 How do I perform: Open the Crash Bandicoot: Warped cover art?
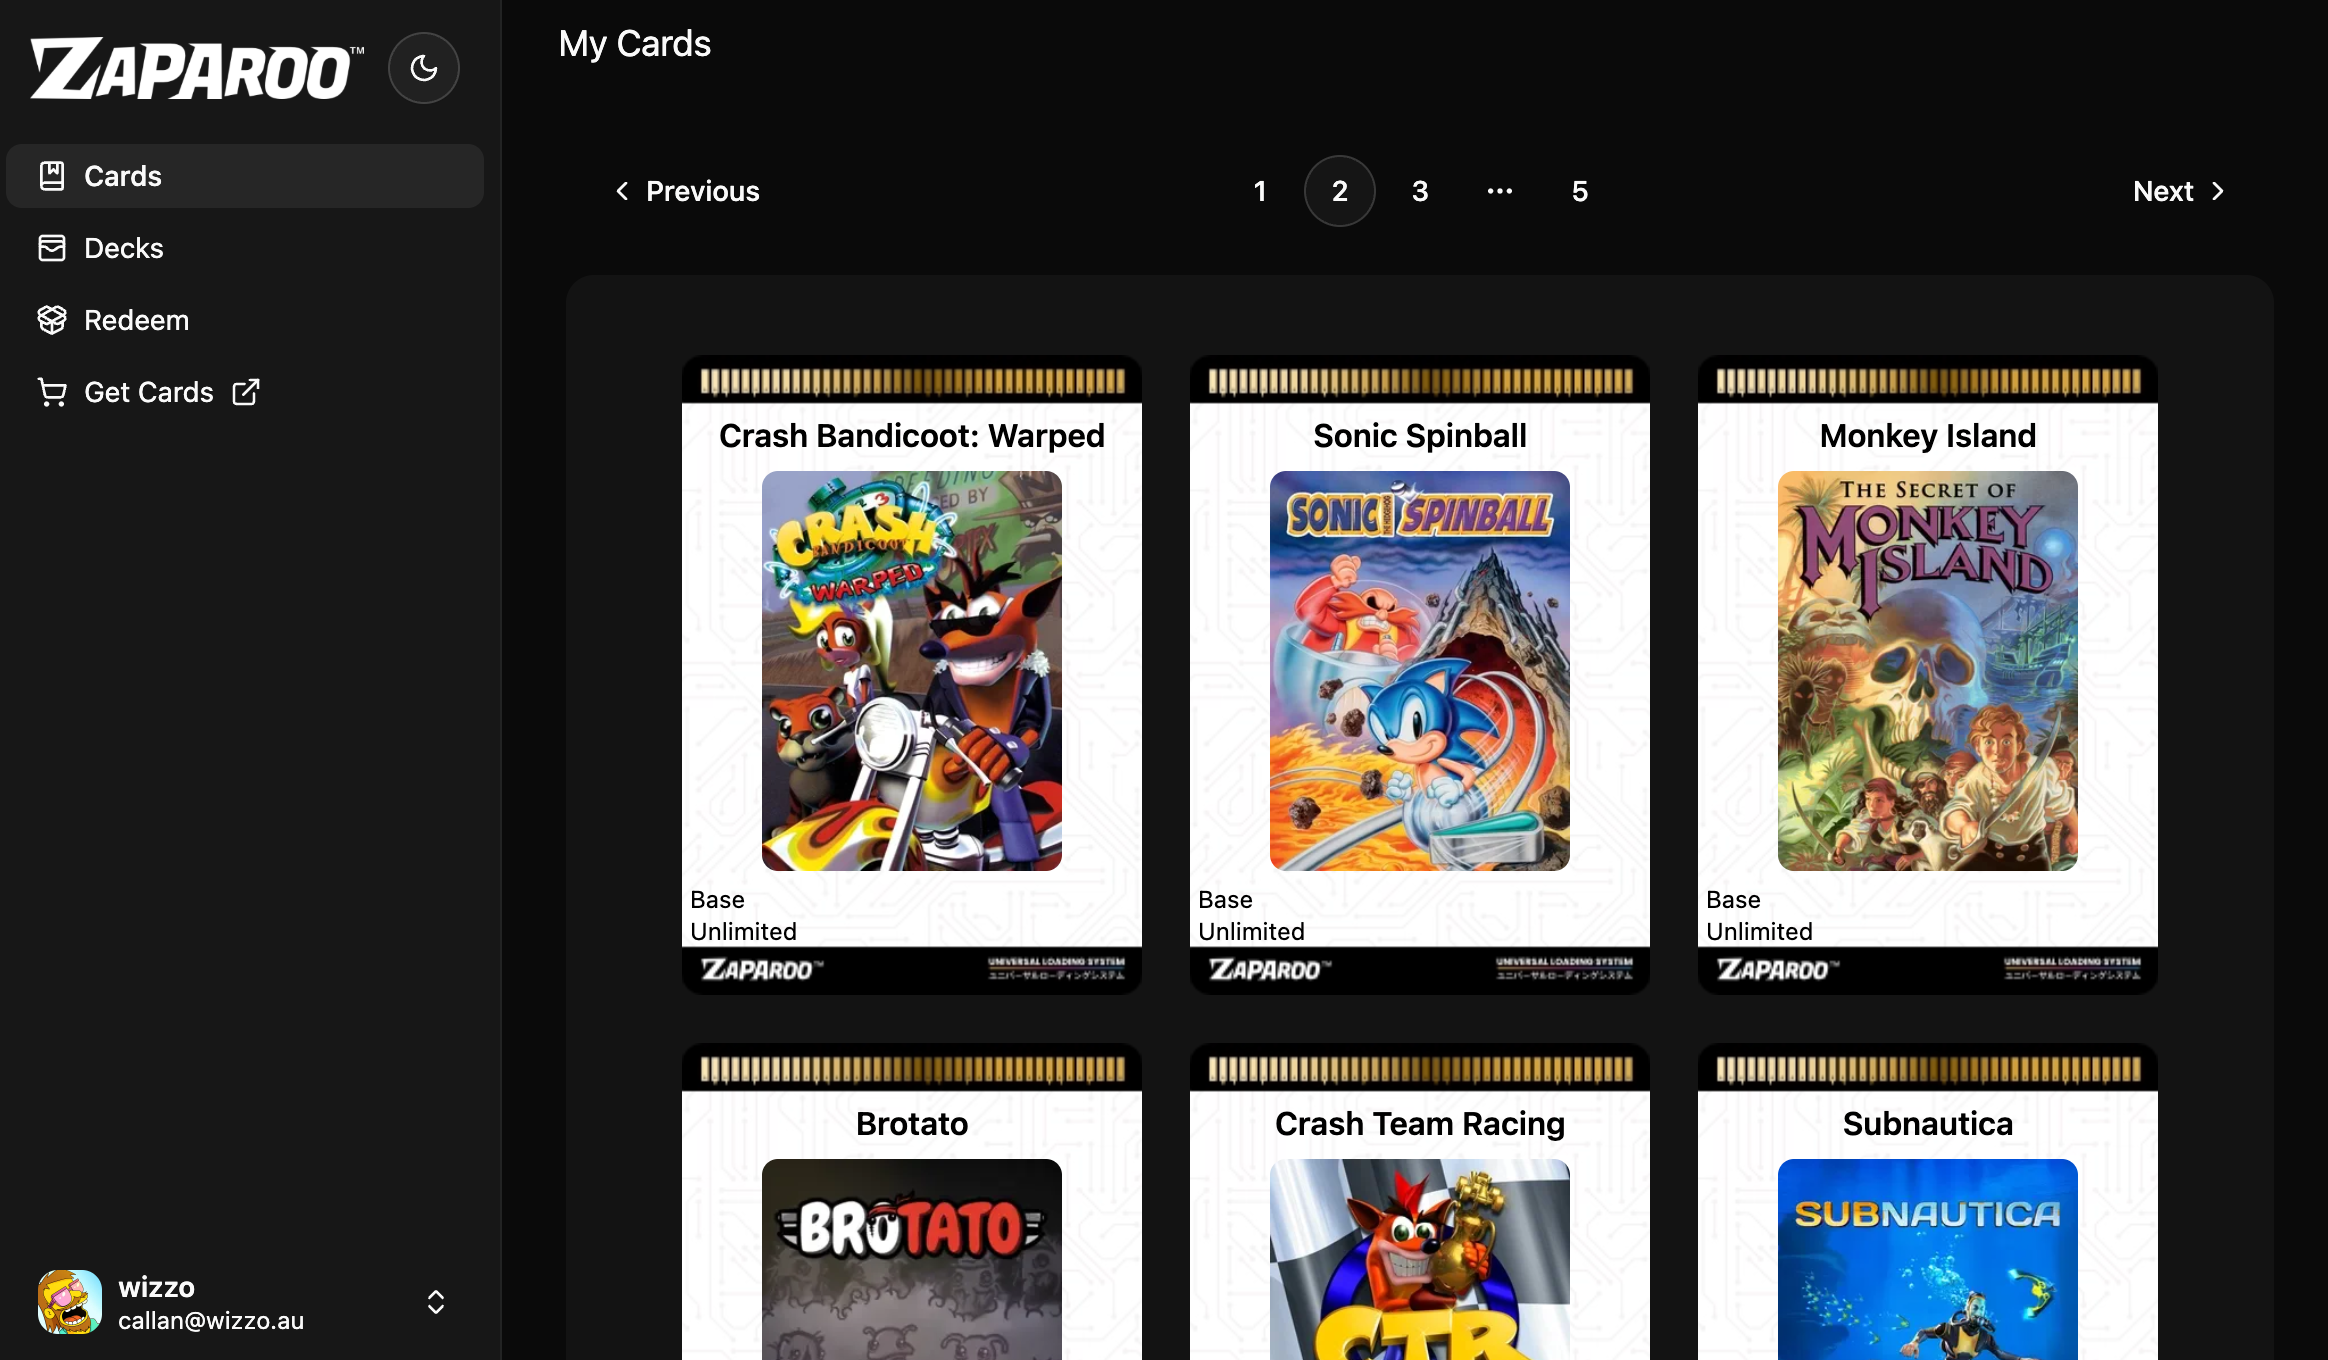click(x=912, y=671)
